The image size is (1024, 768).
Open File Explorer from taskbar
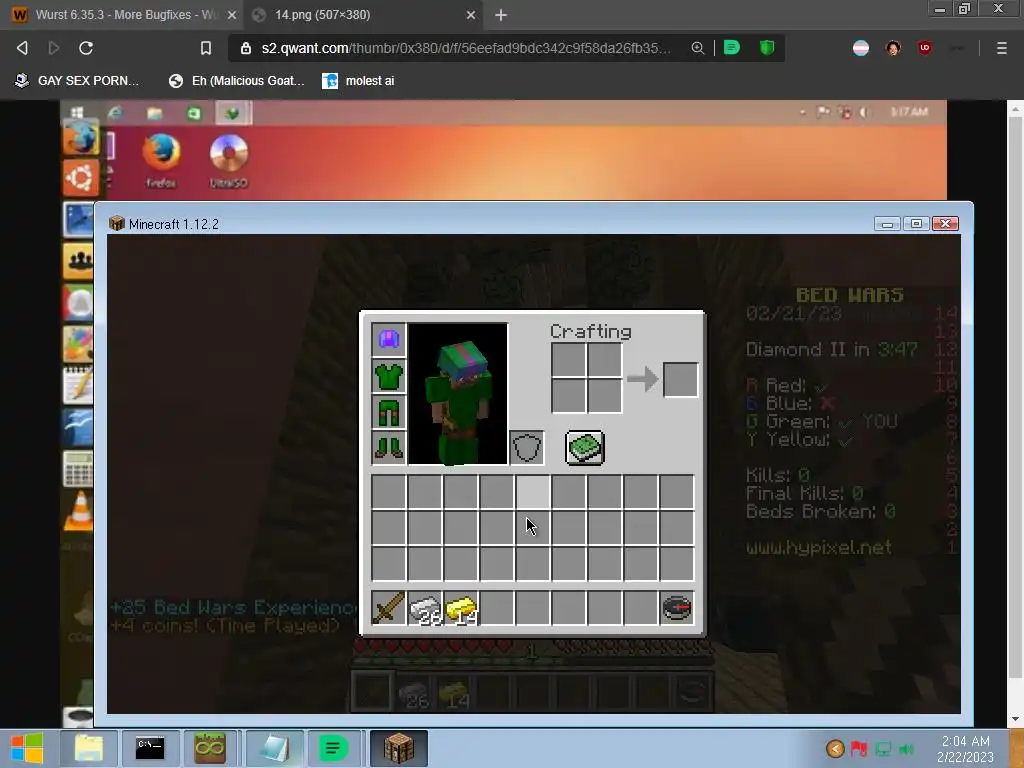click(89, 748)
